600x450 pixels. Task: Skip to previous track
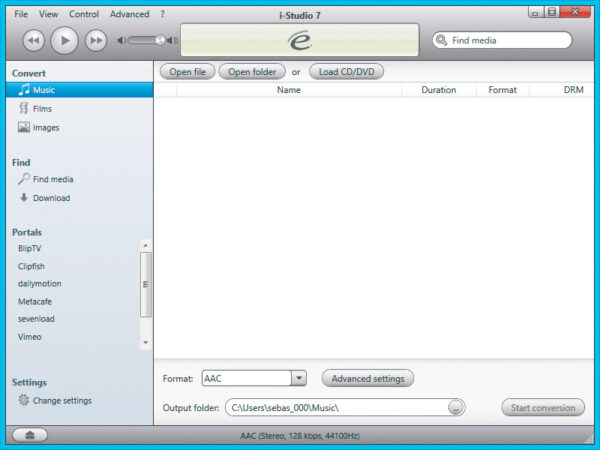(x=33, y=40)
